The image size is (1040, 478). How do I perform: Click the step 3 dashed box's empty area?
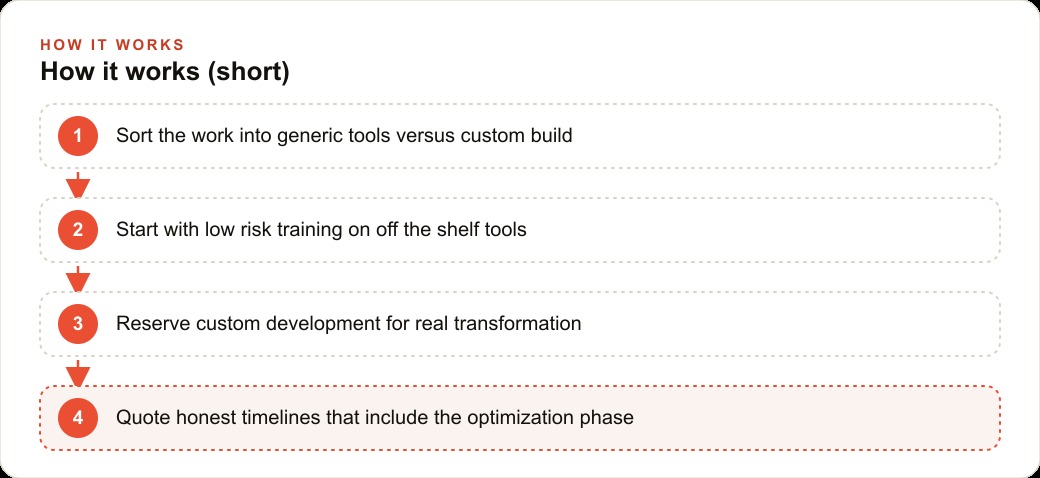[789, 324]
